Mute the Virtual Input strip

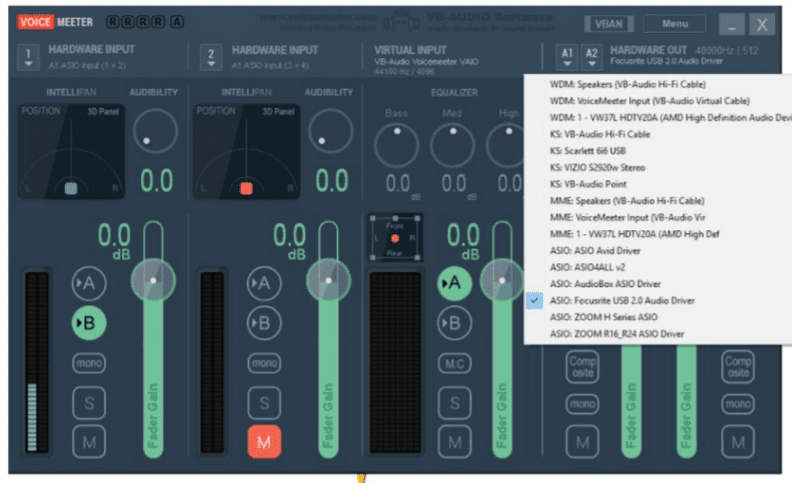[x=455, y=443]
